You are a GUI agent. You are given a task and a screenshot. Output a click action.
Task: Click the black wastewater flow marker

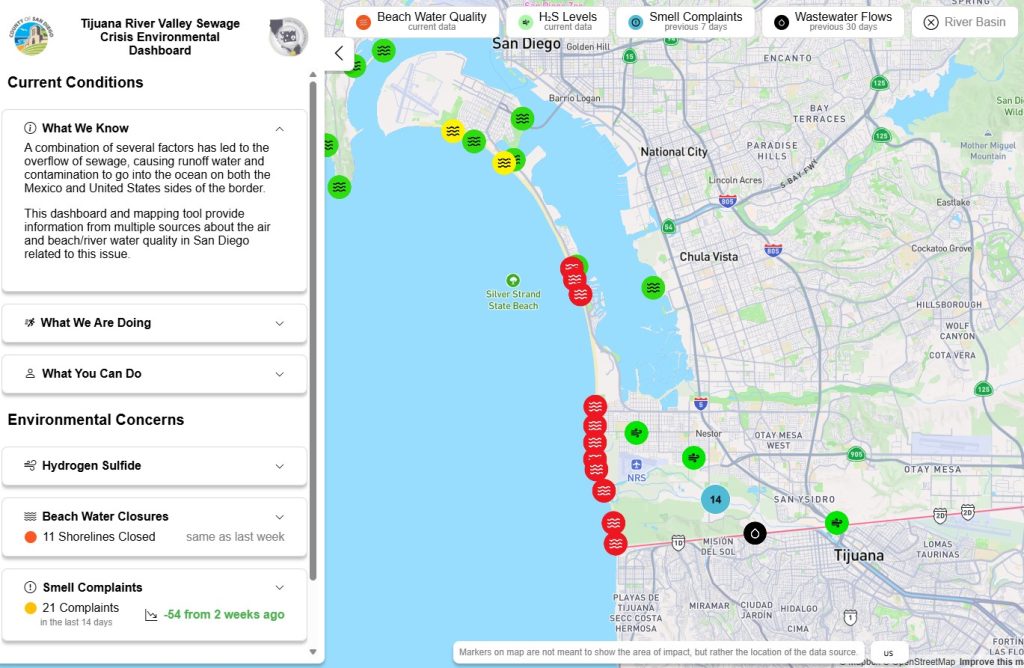[x=755, y=533]
